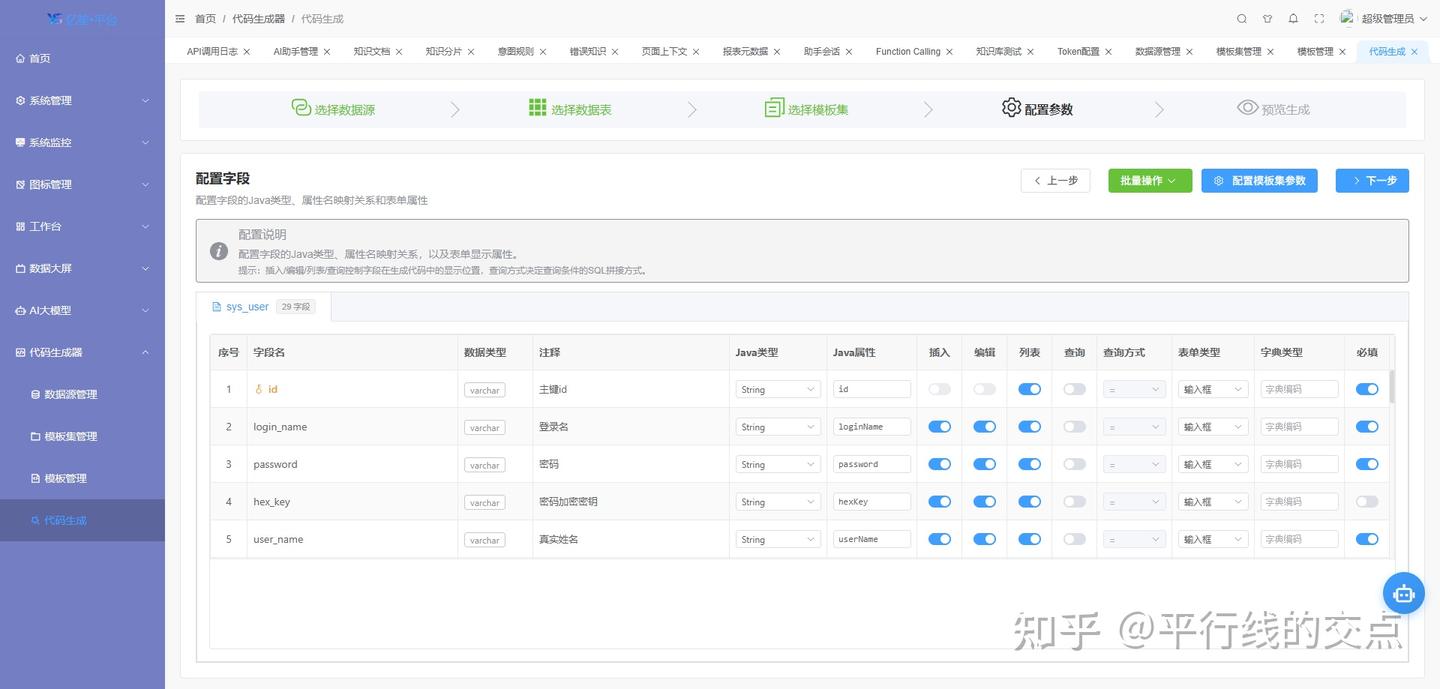The image size is (1440, 689).
Task: Click the 配置参数 gear step icon
Action: pyautogui.click(x=1011, y=108)
